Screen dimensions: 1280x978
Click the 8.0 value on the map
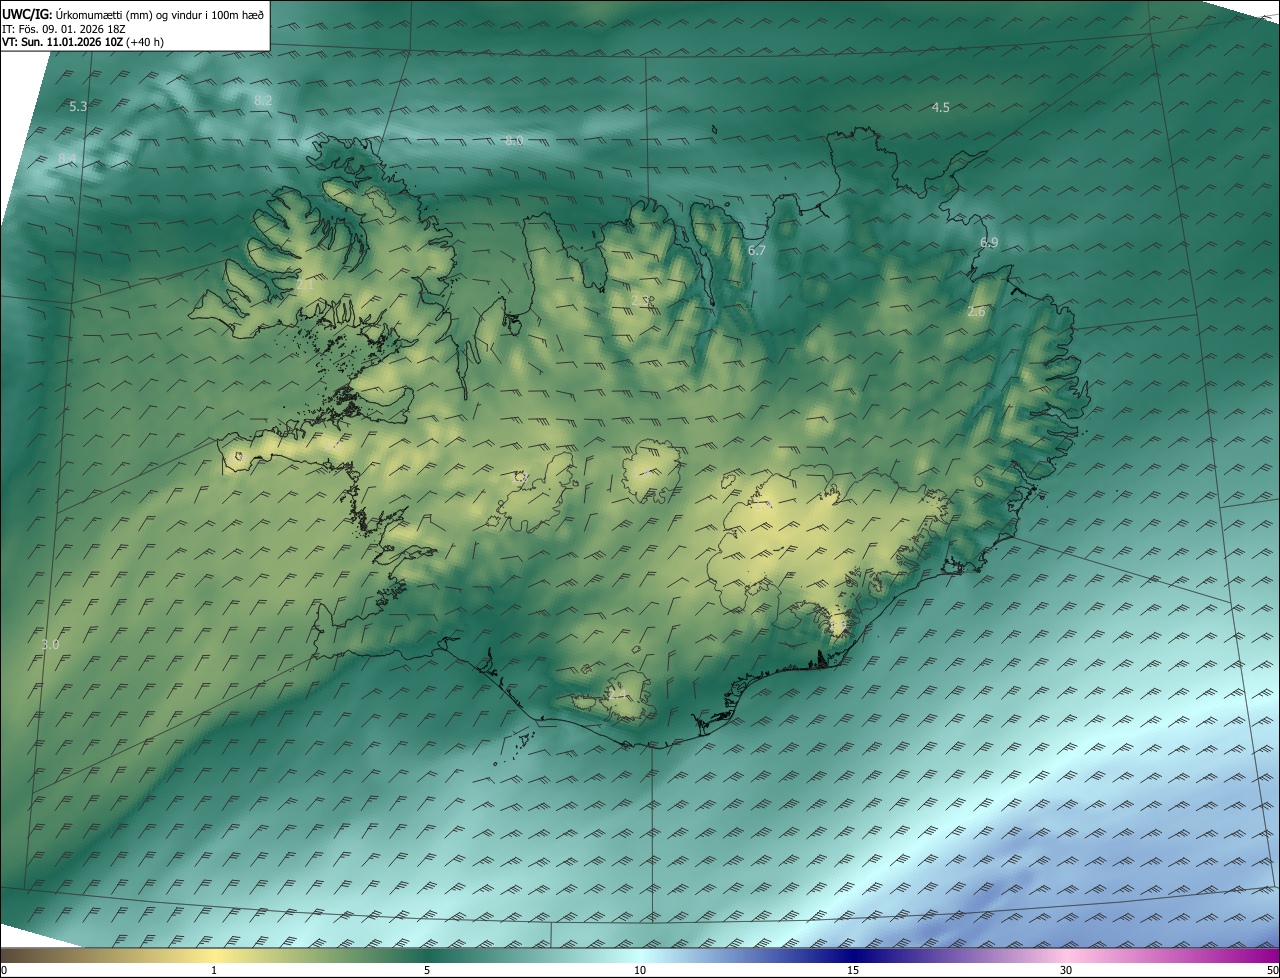(514, 141)
